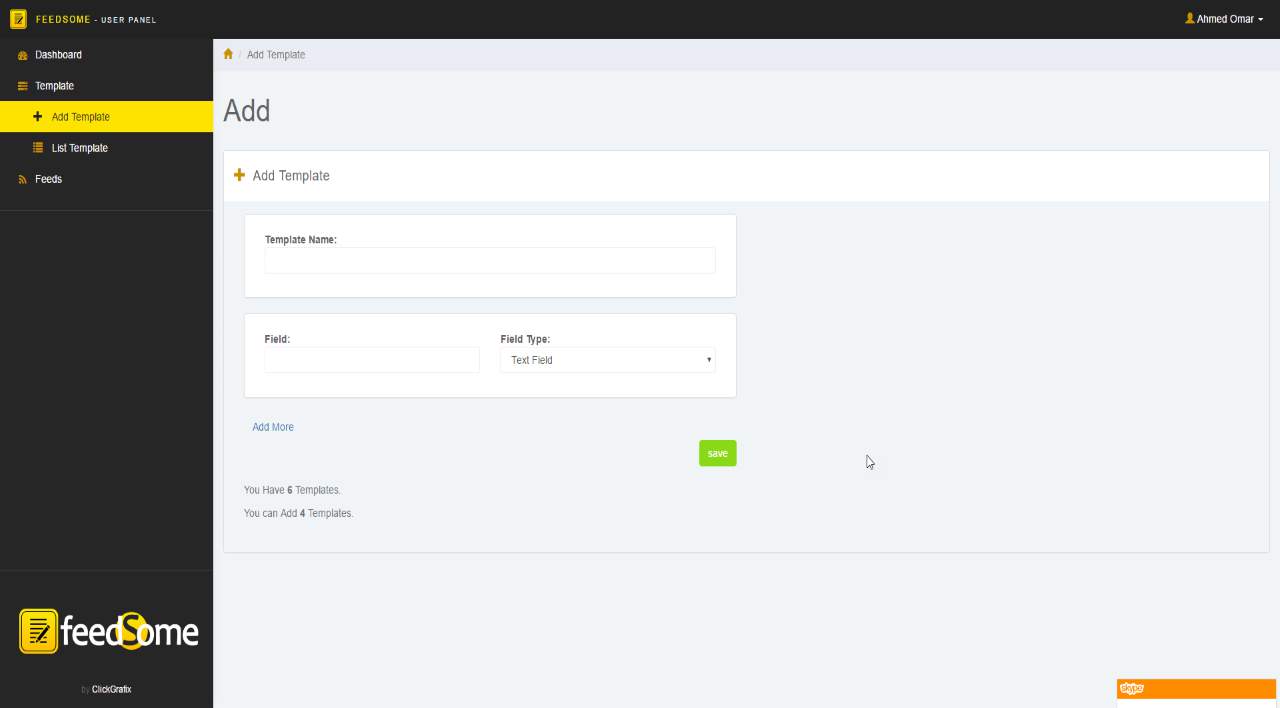
Task: Click the list icon beside List Template
Action: (x=38, y=148)
